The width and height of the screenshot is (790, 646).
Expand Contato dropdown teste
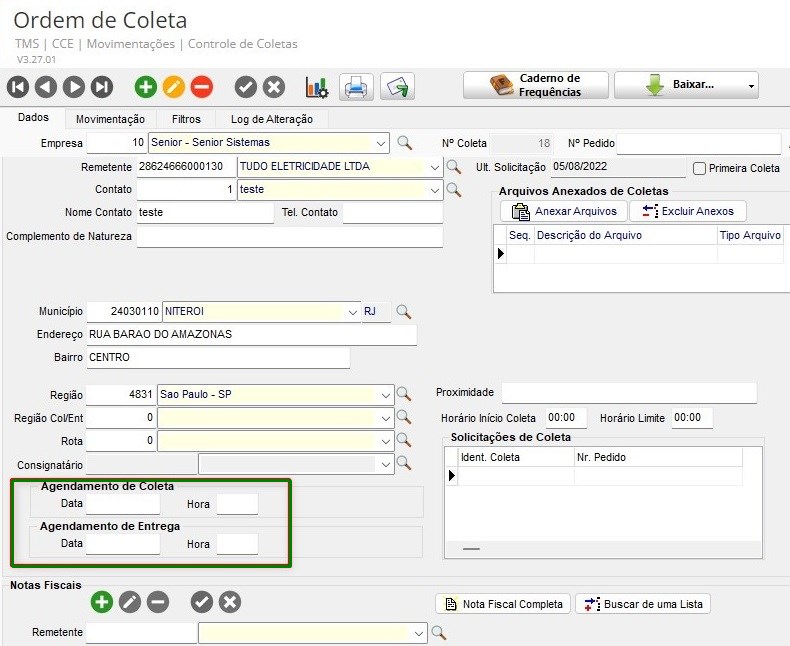coord(435,190)
